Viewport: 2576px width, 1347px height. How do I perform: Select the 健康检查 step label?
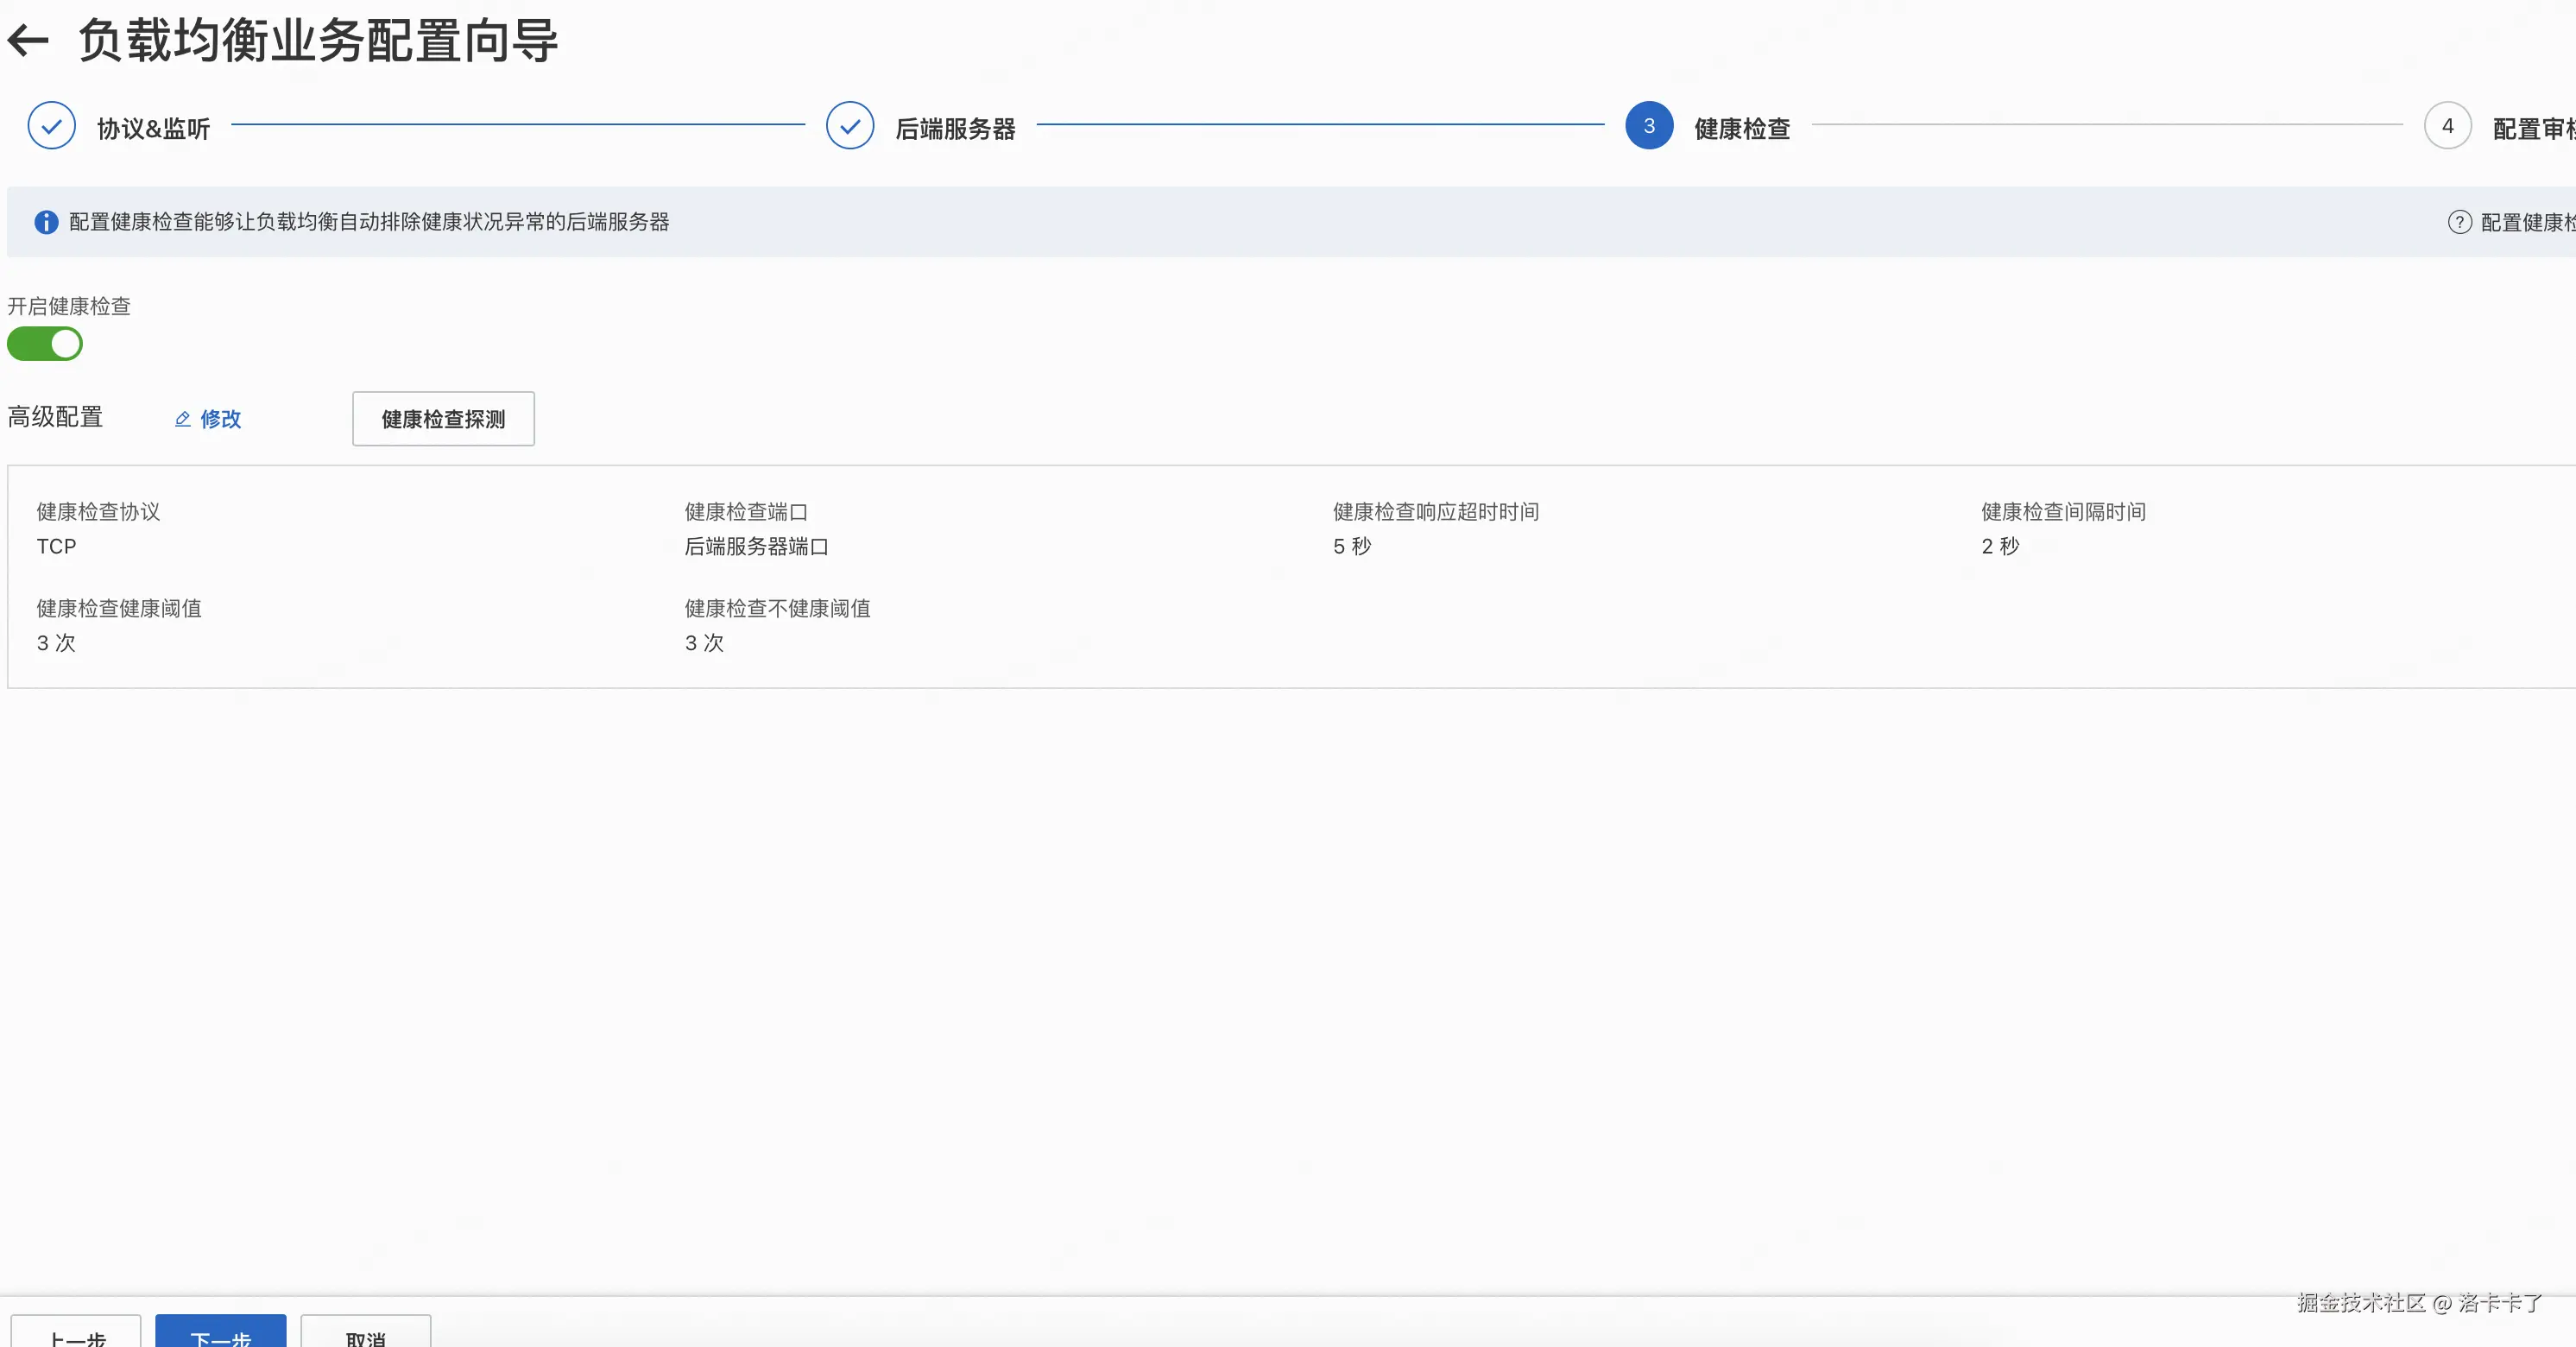(1742, 129)
